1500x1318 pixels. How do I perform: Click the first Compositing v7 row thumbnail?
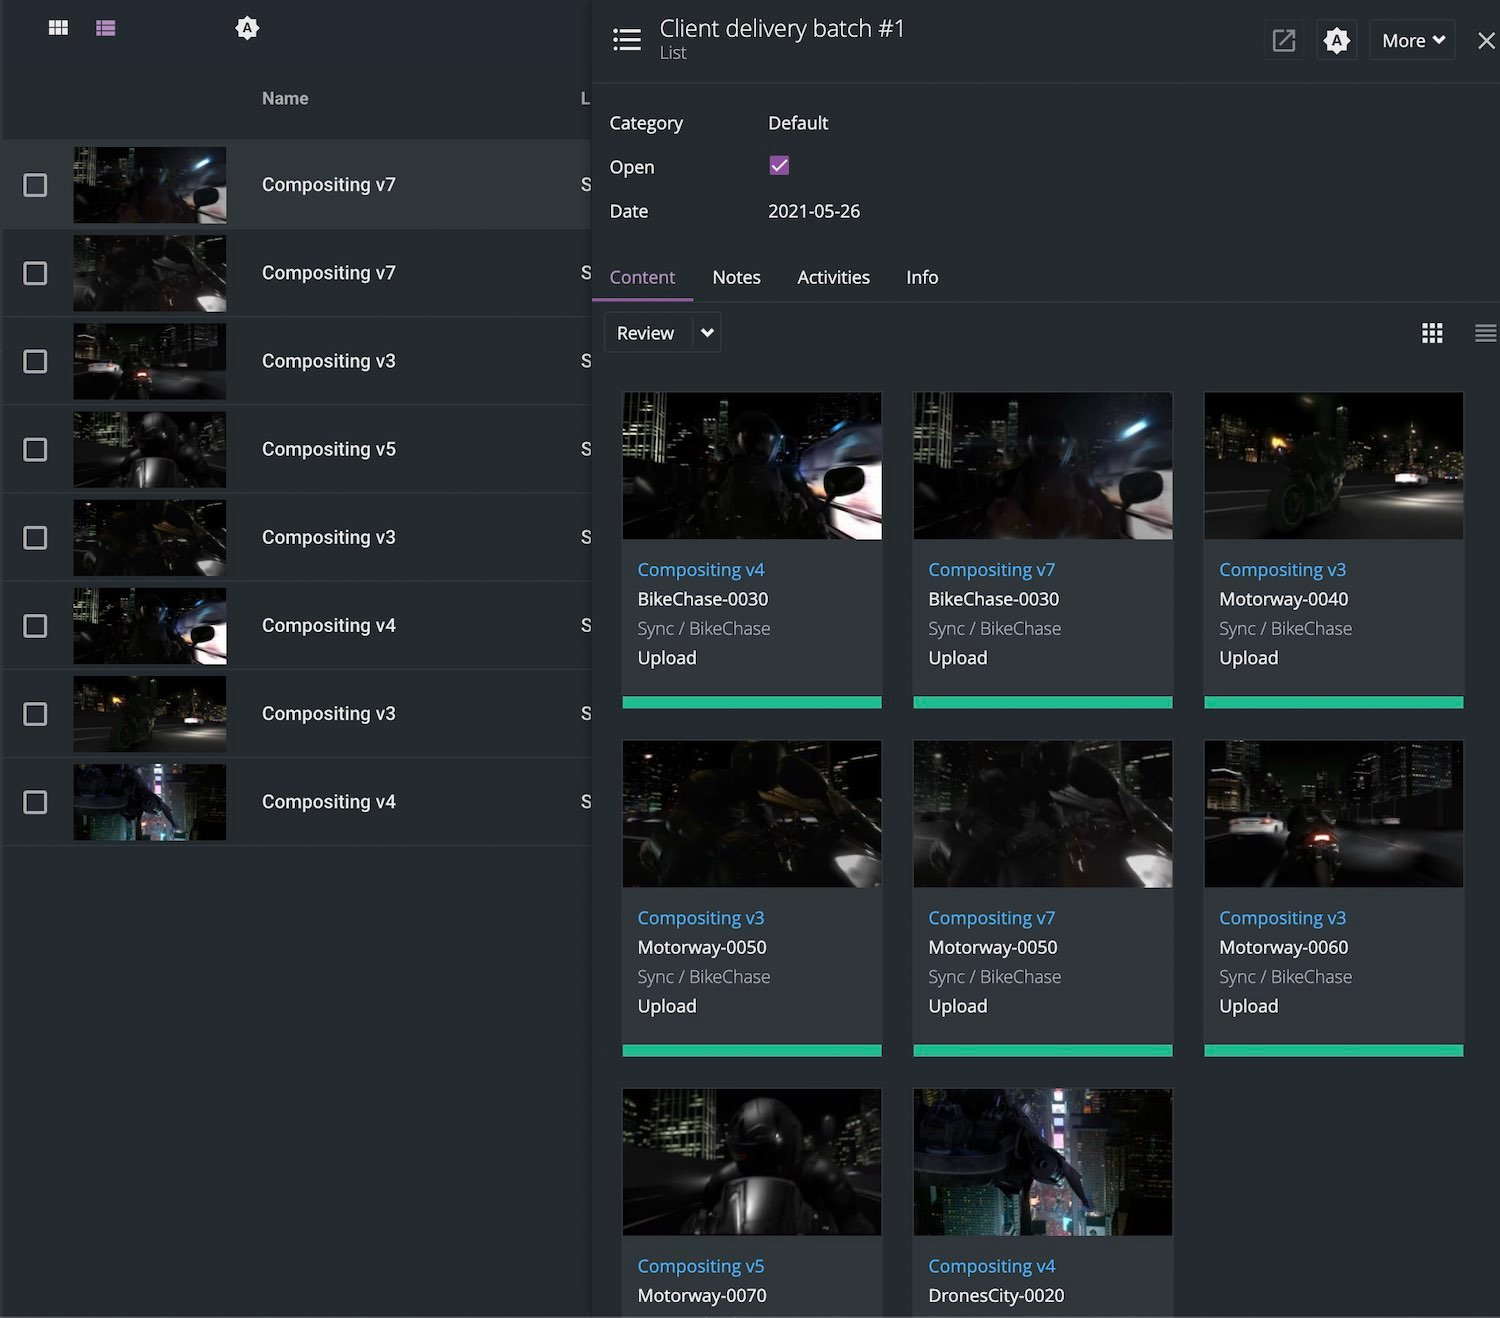tap(150, 185)
